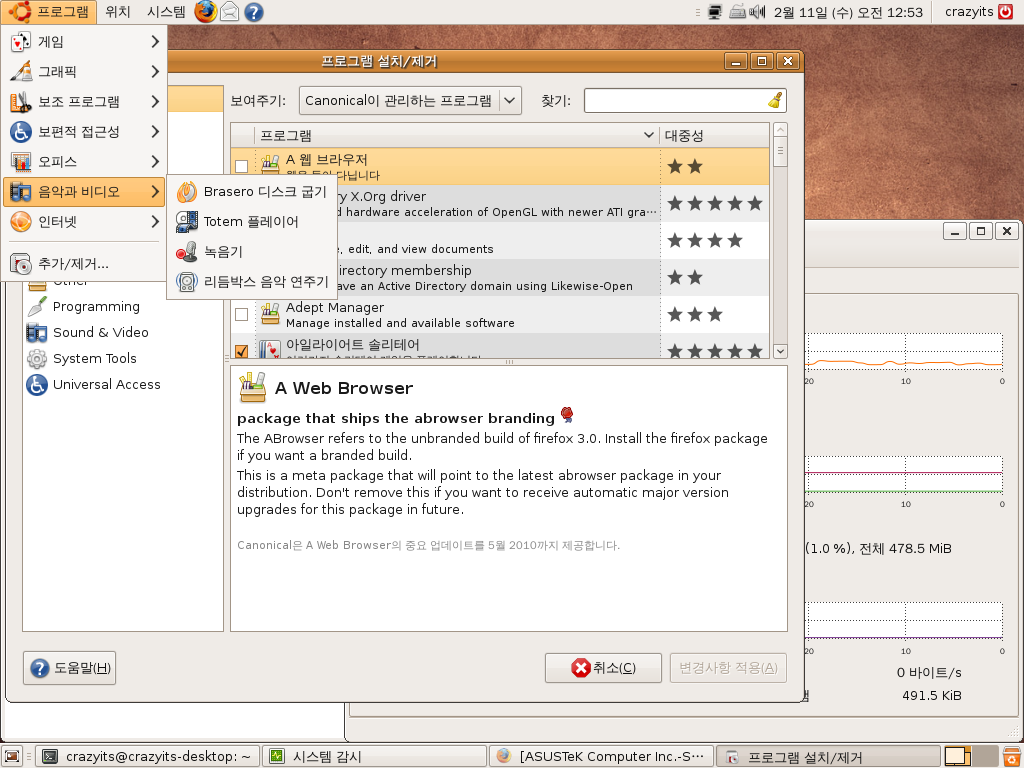
Task: Click the '0 바이트/s' value in system monitor
Action: tap(929, 672)
